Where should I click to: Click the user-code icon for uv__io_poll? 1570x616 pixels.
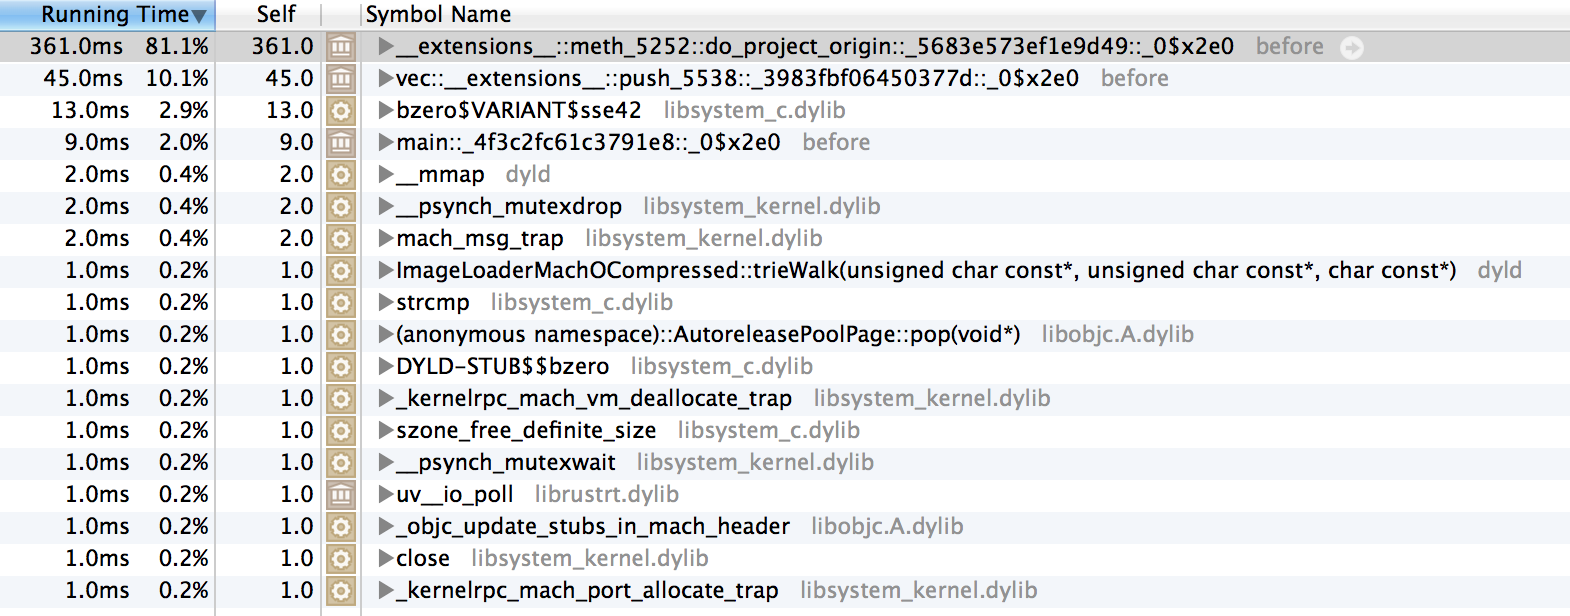[x=341, y=494]
